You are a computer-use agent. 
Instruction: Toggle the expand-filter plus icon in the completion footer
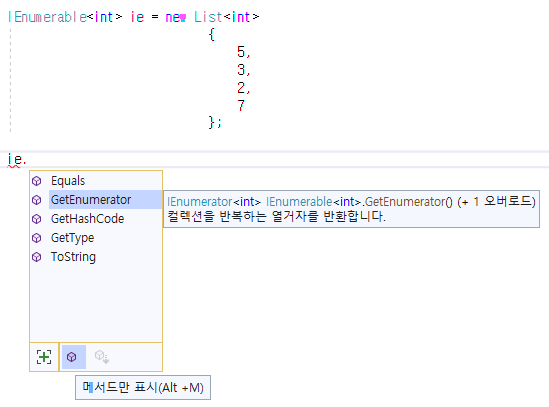click(x=44, y=357)
